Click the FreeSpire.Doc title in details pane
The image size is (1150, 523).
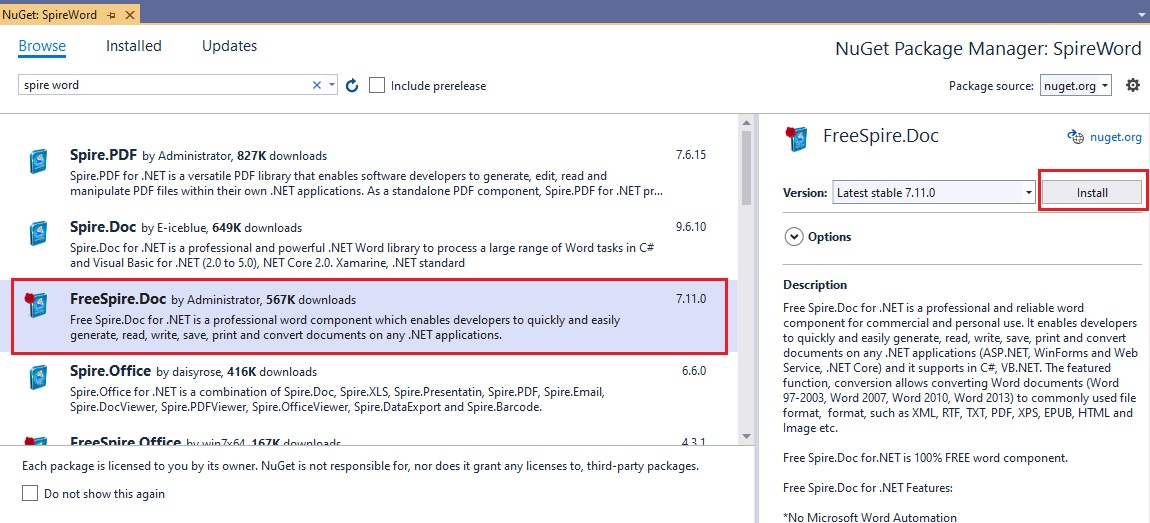point(881,136)
